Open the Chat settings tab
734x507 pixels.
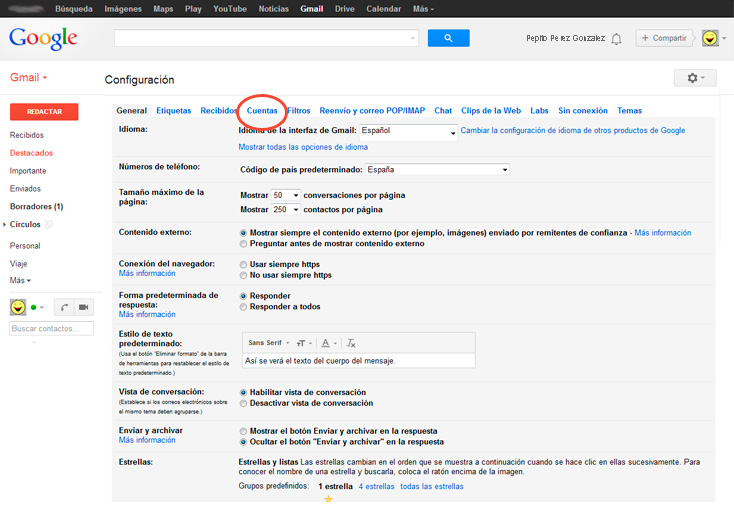[443, 110]
